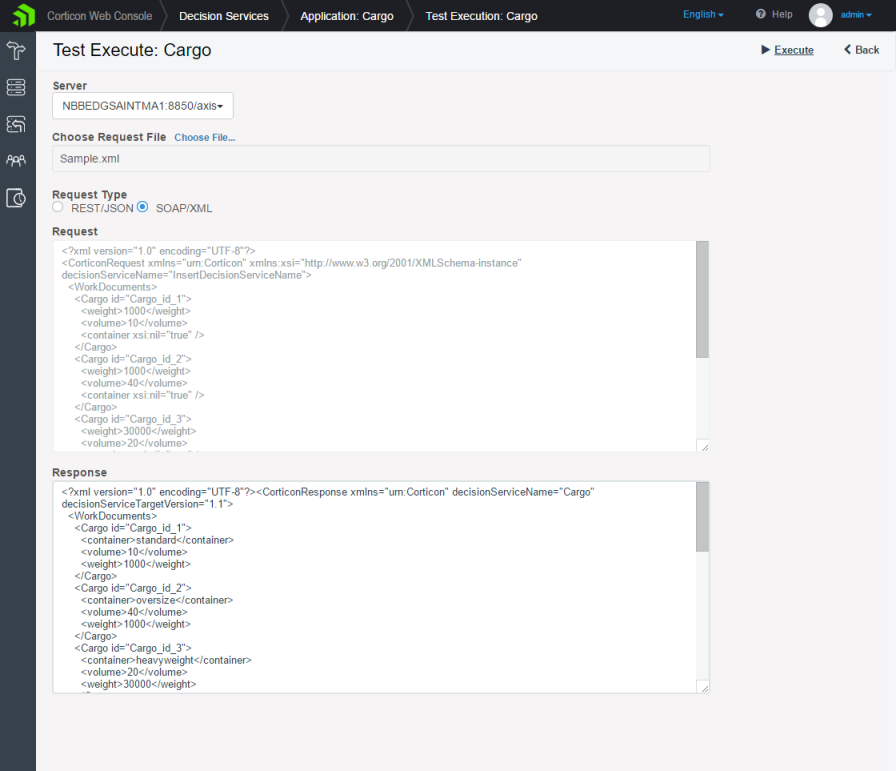Click the Choose File... link

point(205,138)
